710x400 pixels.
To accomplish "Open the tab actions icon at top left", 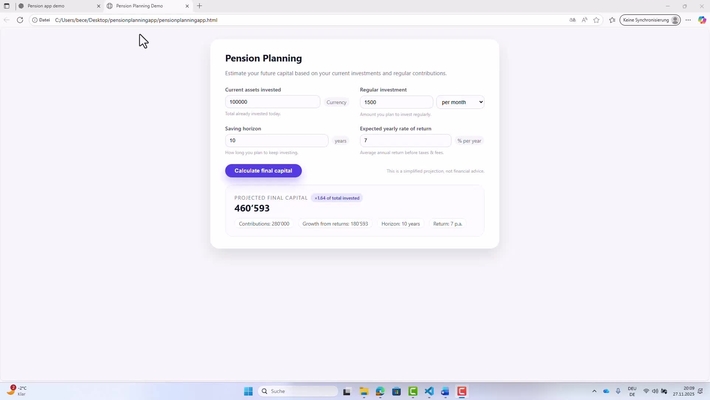I will pyautogui.click(x=7, y=6).
